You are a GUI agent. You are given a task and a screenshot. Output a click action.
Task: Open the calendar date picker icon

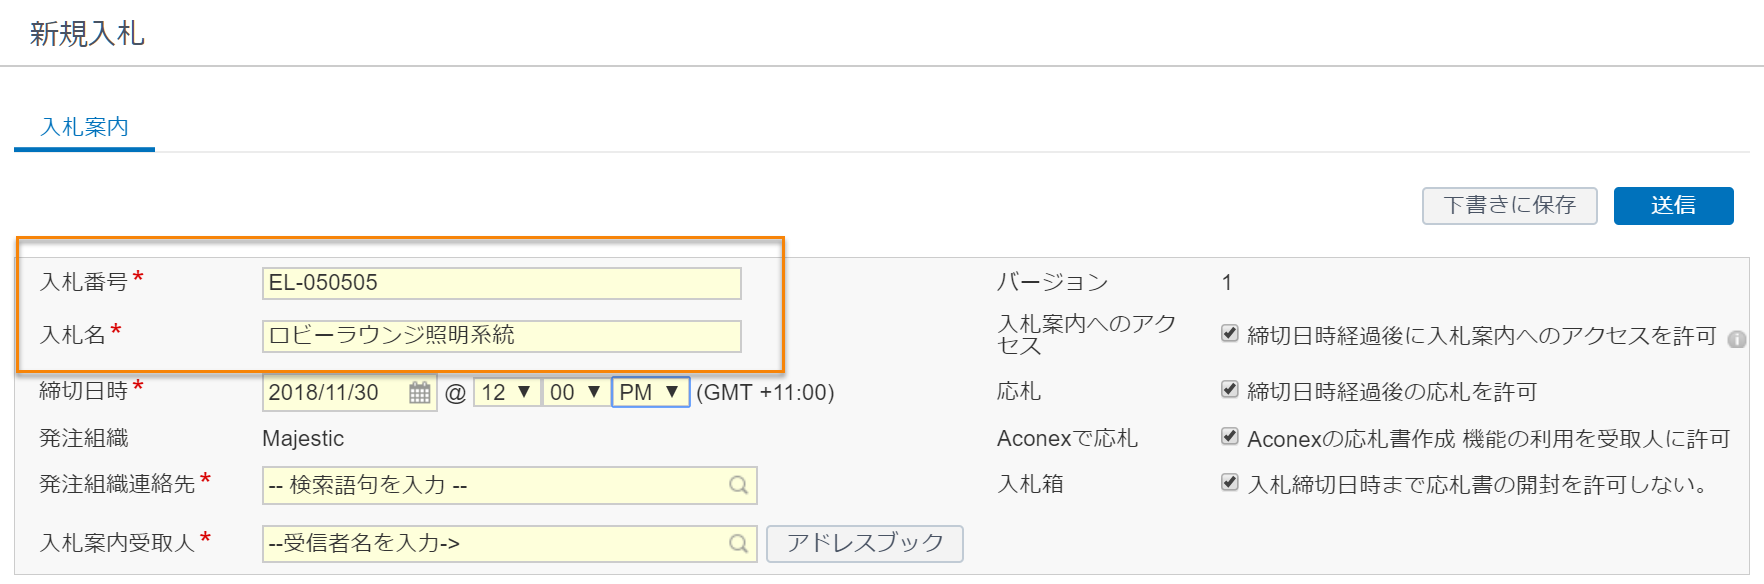[x=420, y=393]
